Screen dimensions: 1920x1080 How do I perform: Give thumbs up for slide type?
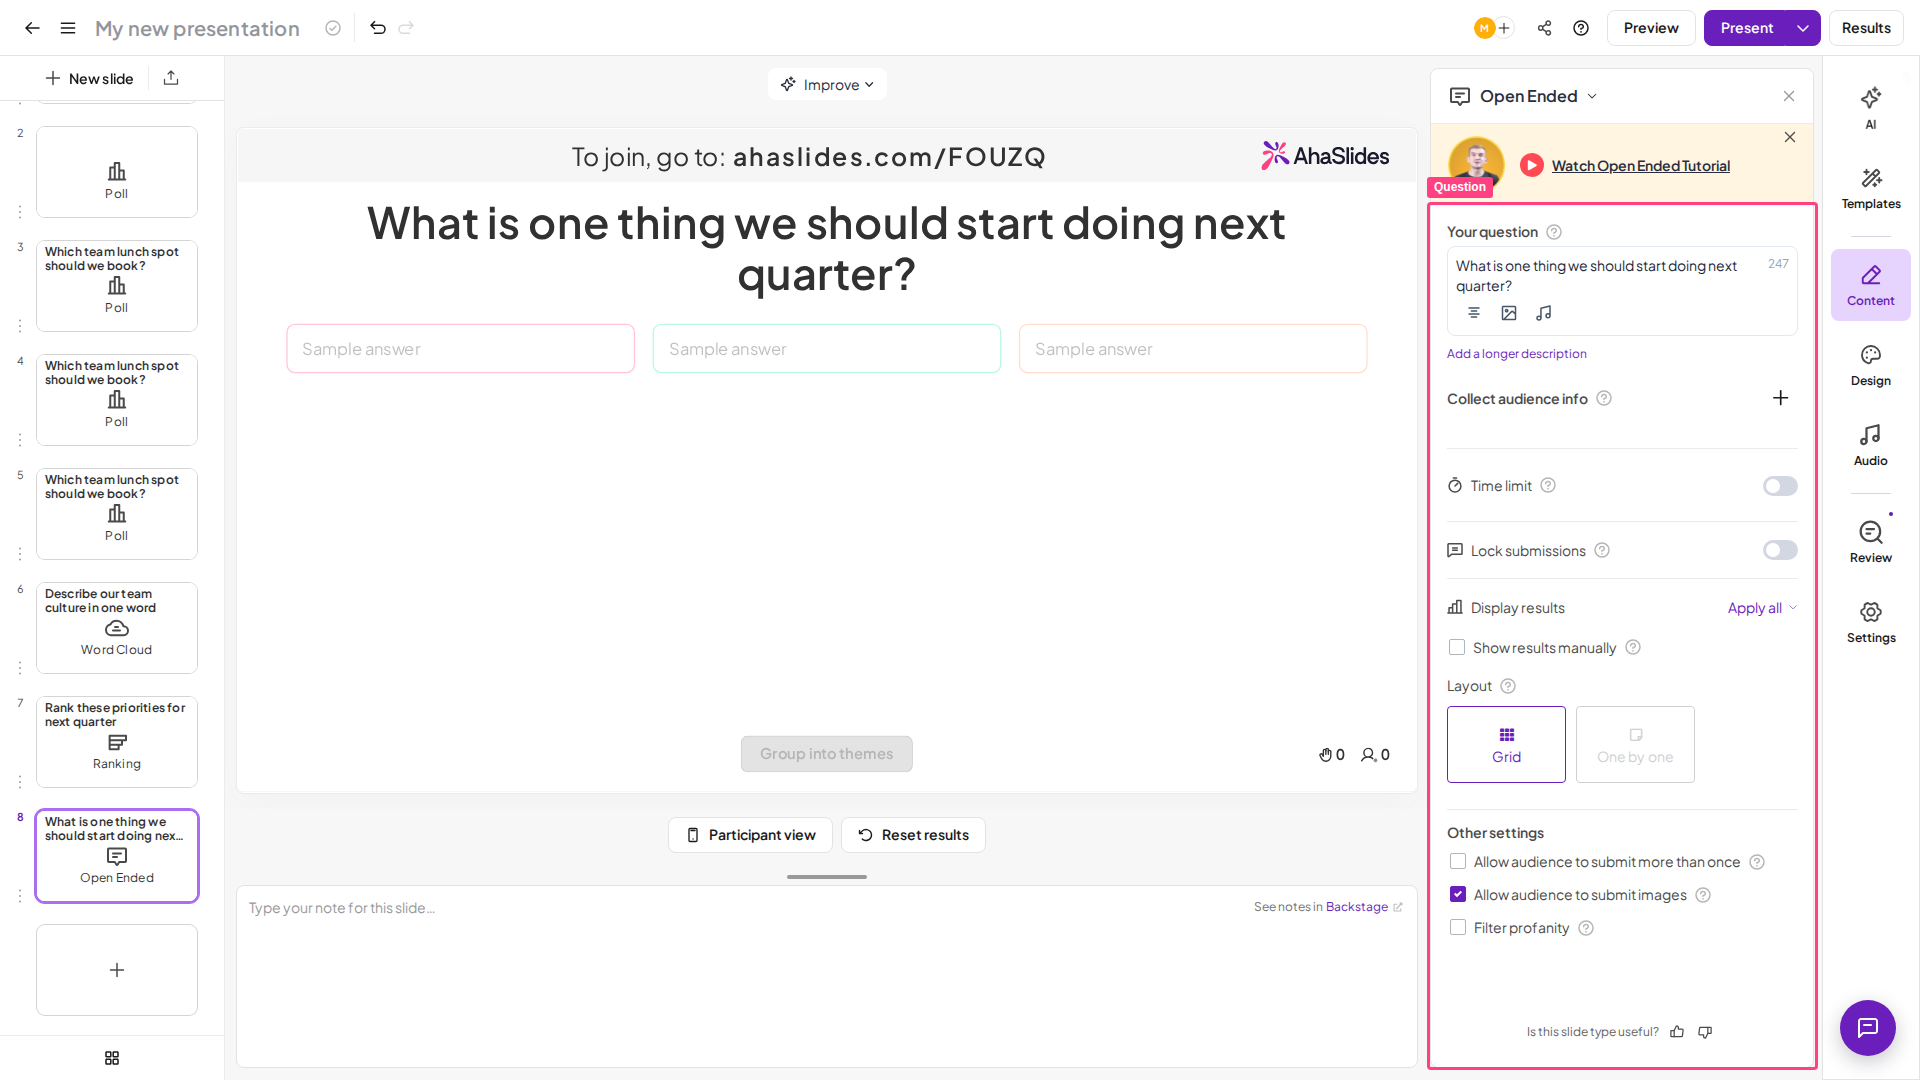click(1677, 1032)
